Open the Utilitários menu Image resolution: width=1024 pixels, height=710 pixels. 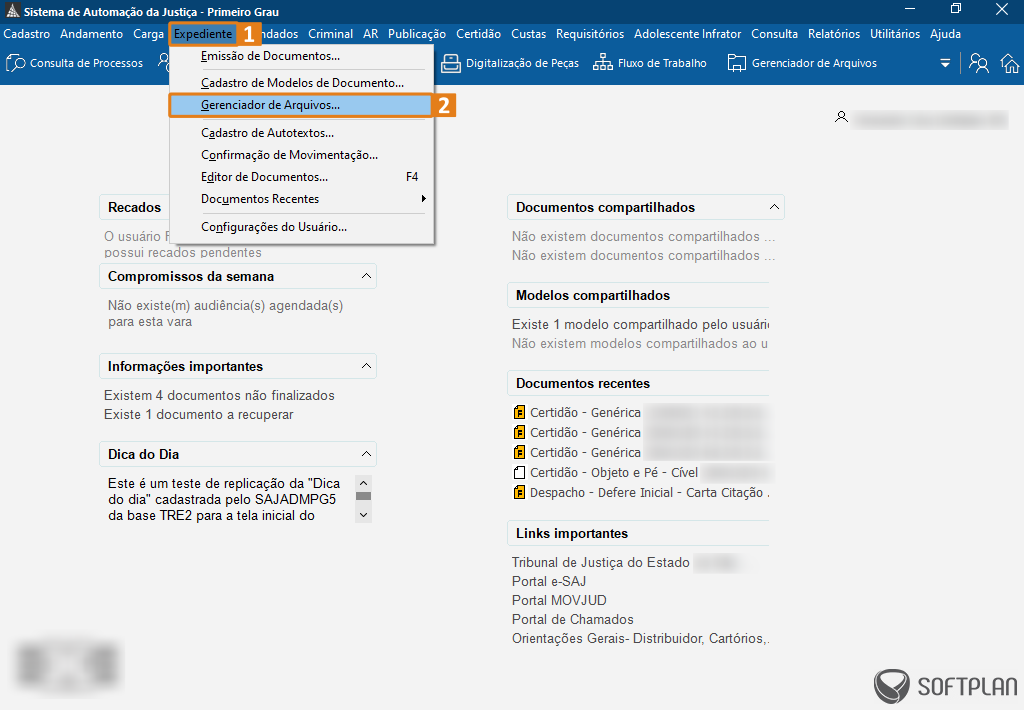click(x=895, y=34)
